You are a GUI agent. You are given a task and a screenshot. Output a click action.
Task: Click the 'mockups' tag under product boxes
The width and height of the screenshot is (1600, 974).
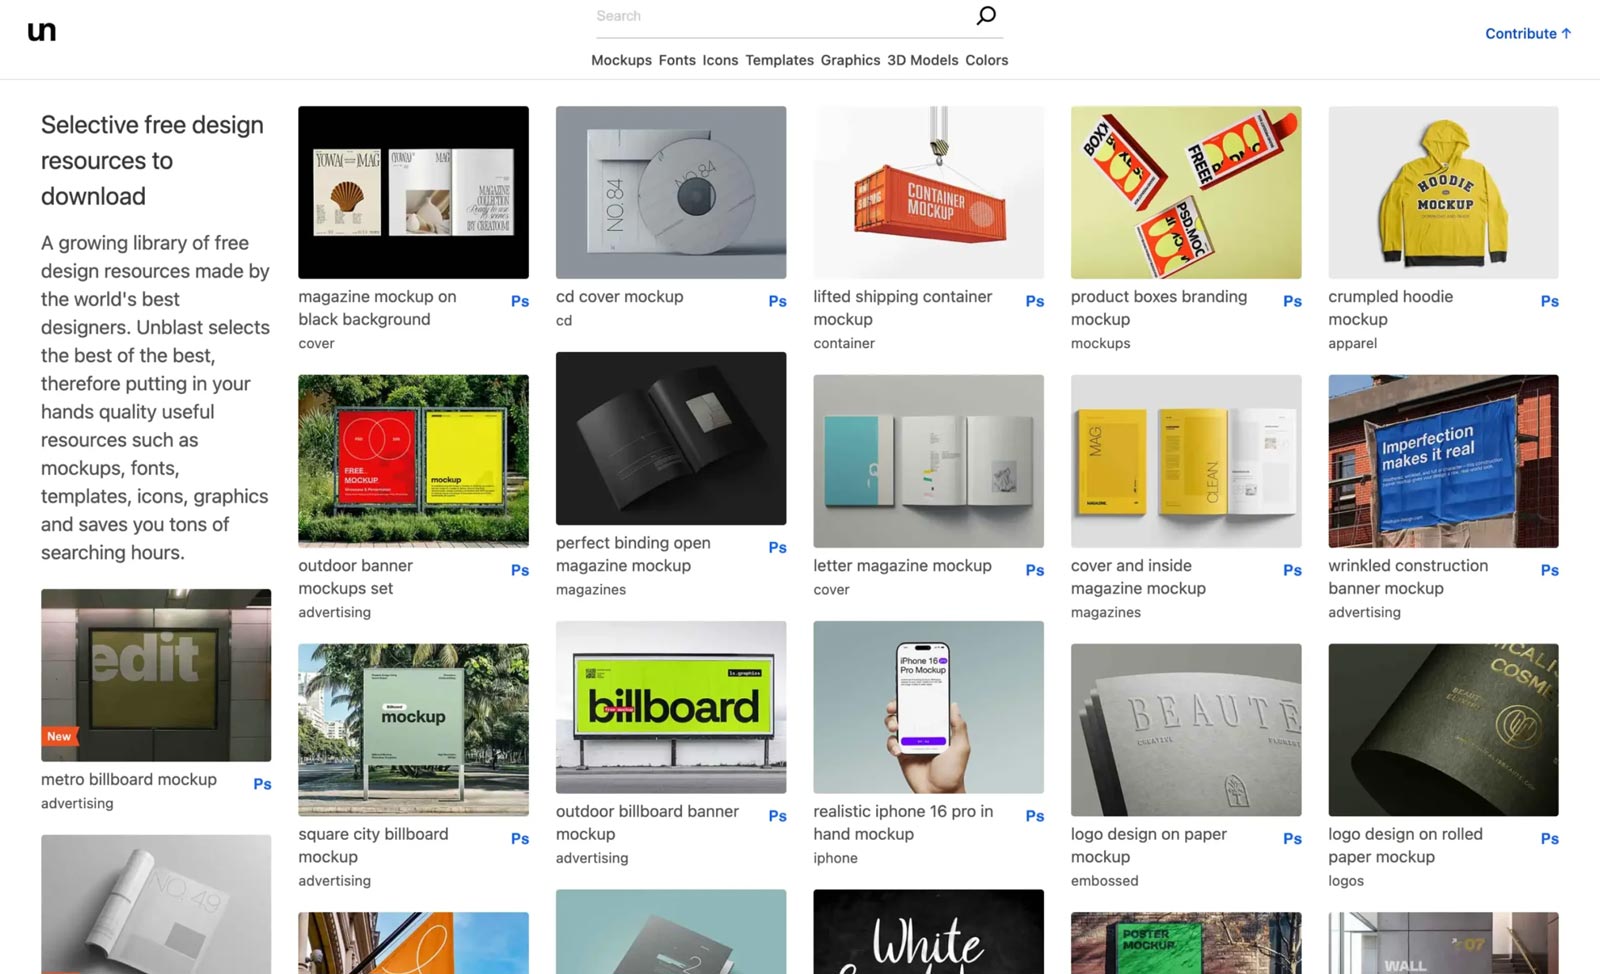[1101, 343]
